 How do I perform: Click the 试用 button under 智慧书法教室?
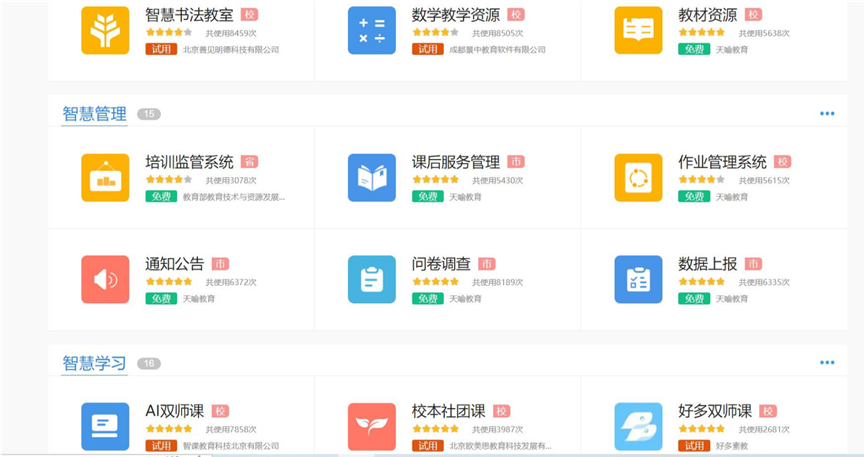point(161,49)
